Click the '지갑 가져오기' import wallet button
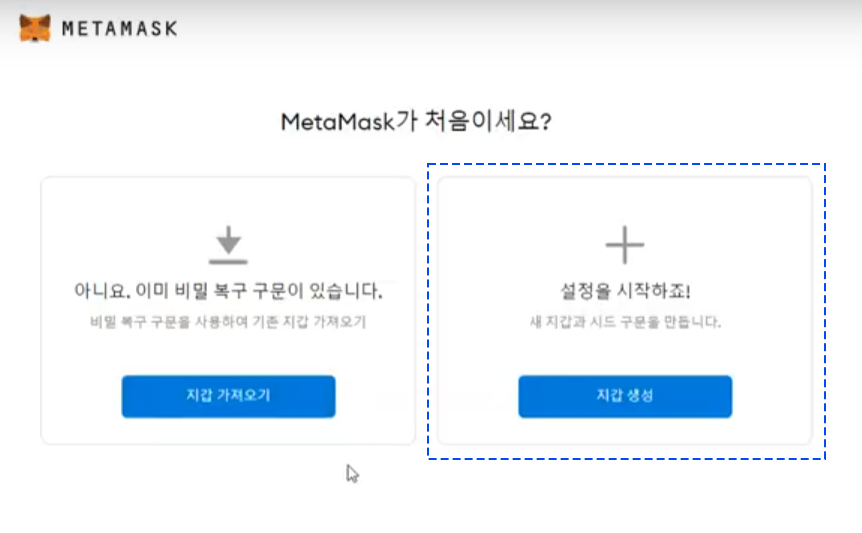Image resolution: width=862 pixels, height=533 pixels. pyautogui.click(x=228, y=396)
